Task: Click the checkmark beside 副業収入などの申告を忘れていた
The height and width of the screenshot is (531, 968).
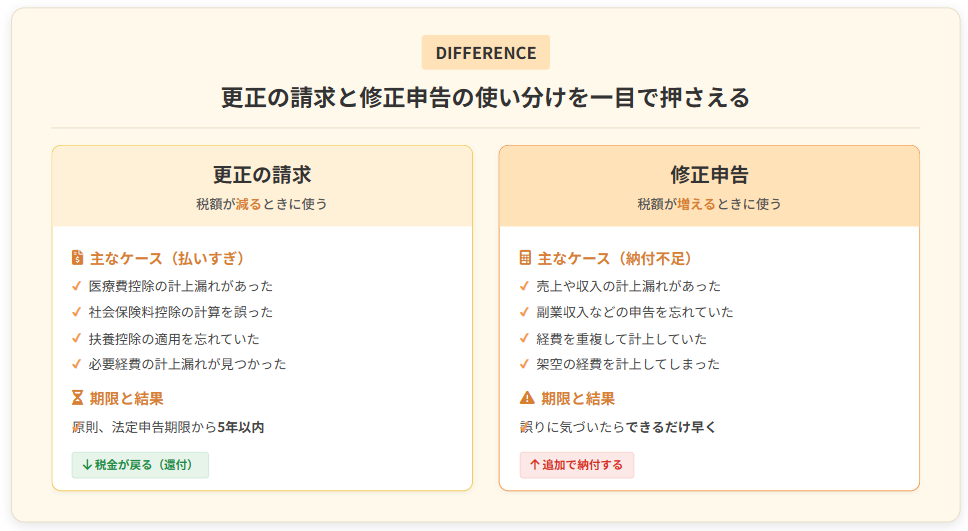Action: [525, 312]
